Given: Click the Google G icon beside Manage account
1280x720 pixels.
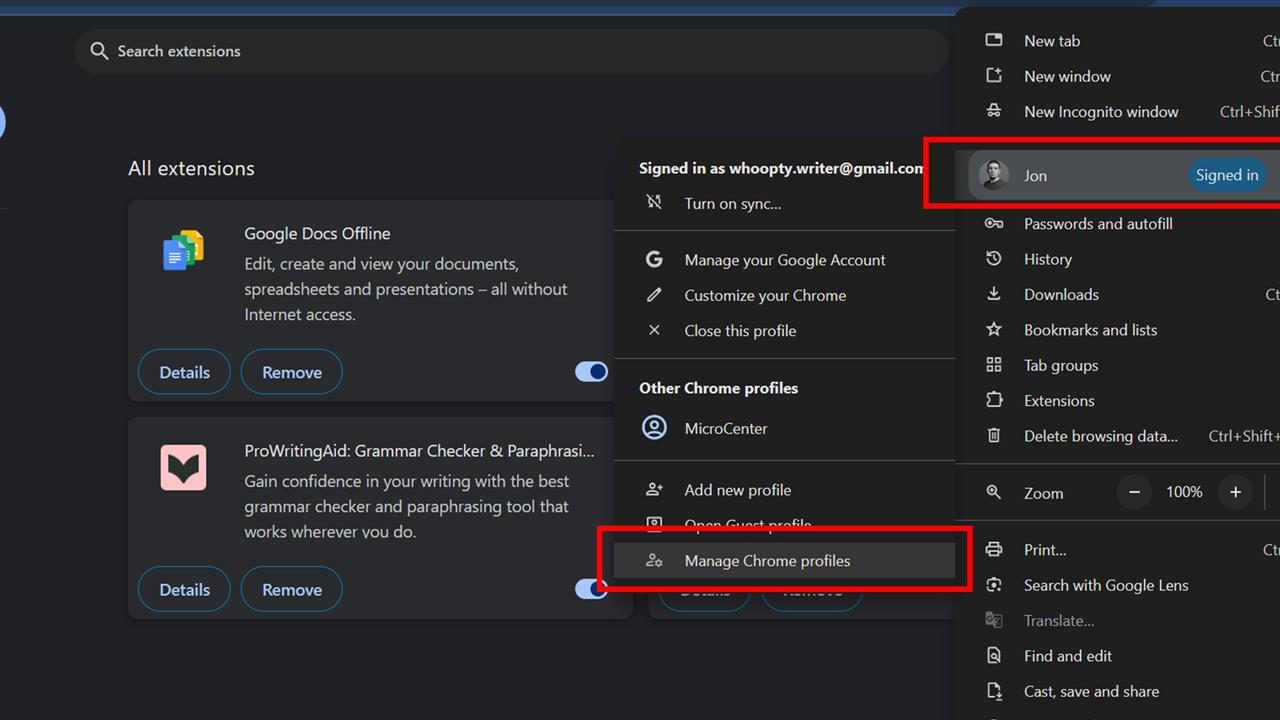Looking at the screenshot, I should [654, 260].
